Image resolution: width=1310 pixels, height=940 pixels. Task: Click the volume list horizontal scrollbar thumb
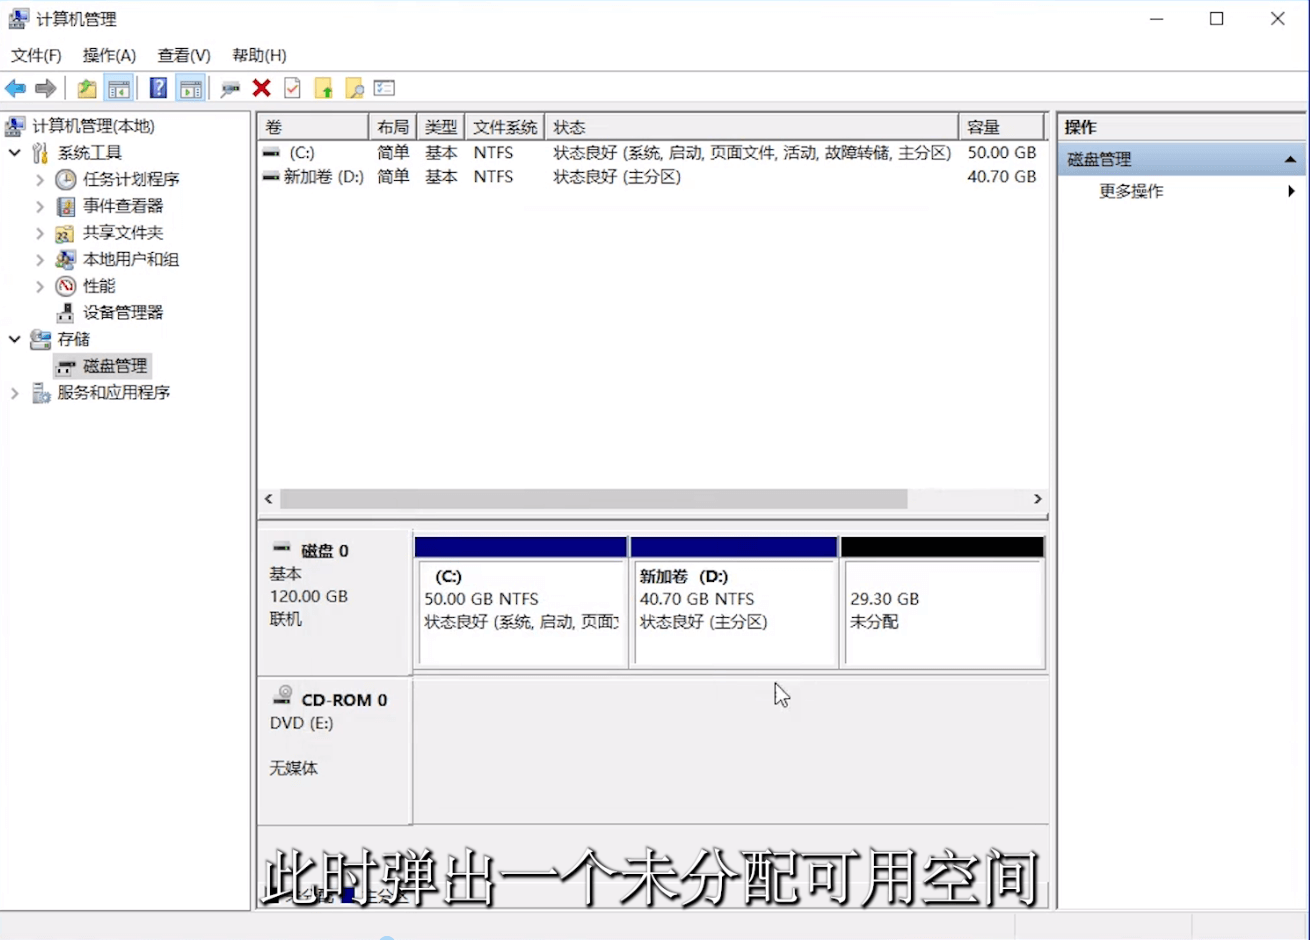(x=593, y=499)
